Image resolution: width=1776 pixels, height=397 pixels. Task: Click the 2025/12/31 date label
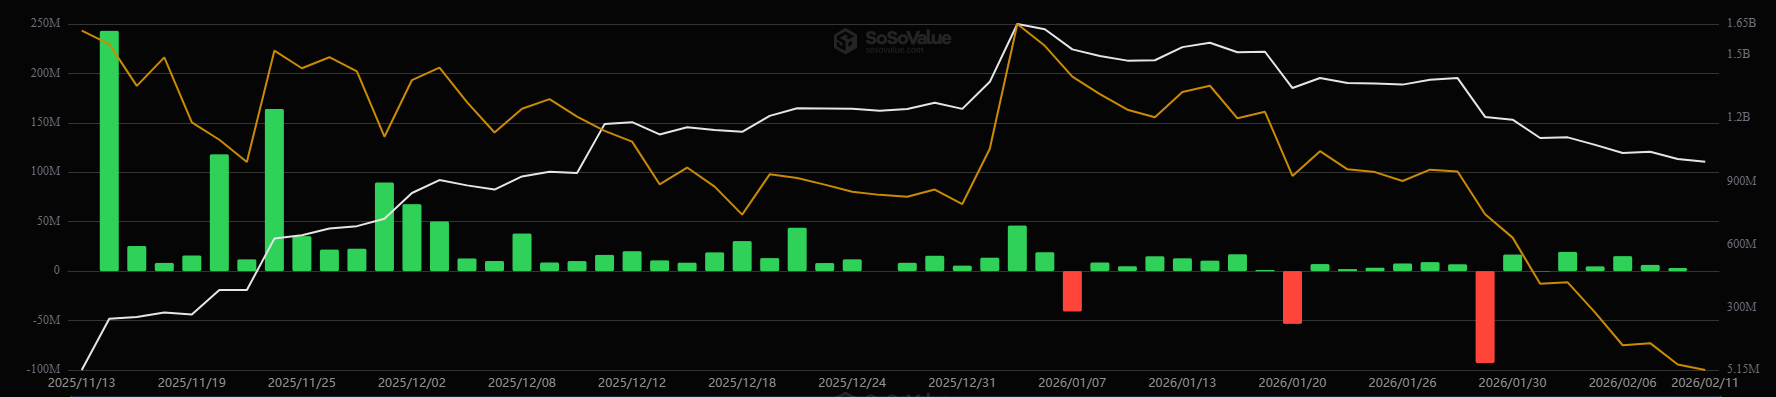click(x=962, y=383)
